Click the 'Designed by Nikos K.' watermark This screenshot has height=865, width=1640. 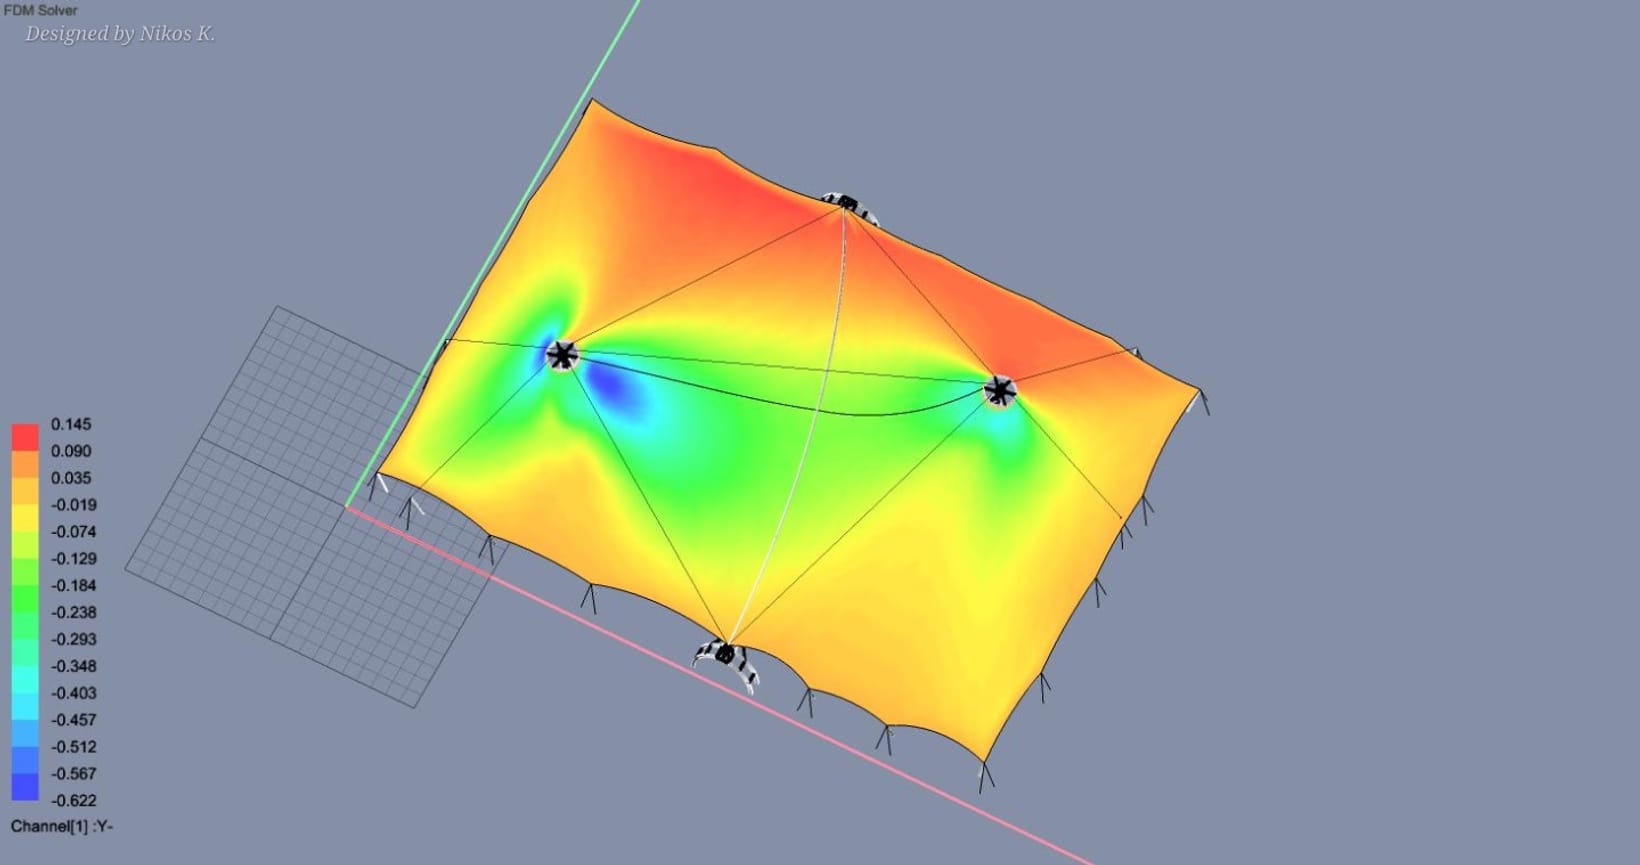(120, 34)
